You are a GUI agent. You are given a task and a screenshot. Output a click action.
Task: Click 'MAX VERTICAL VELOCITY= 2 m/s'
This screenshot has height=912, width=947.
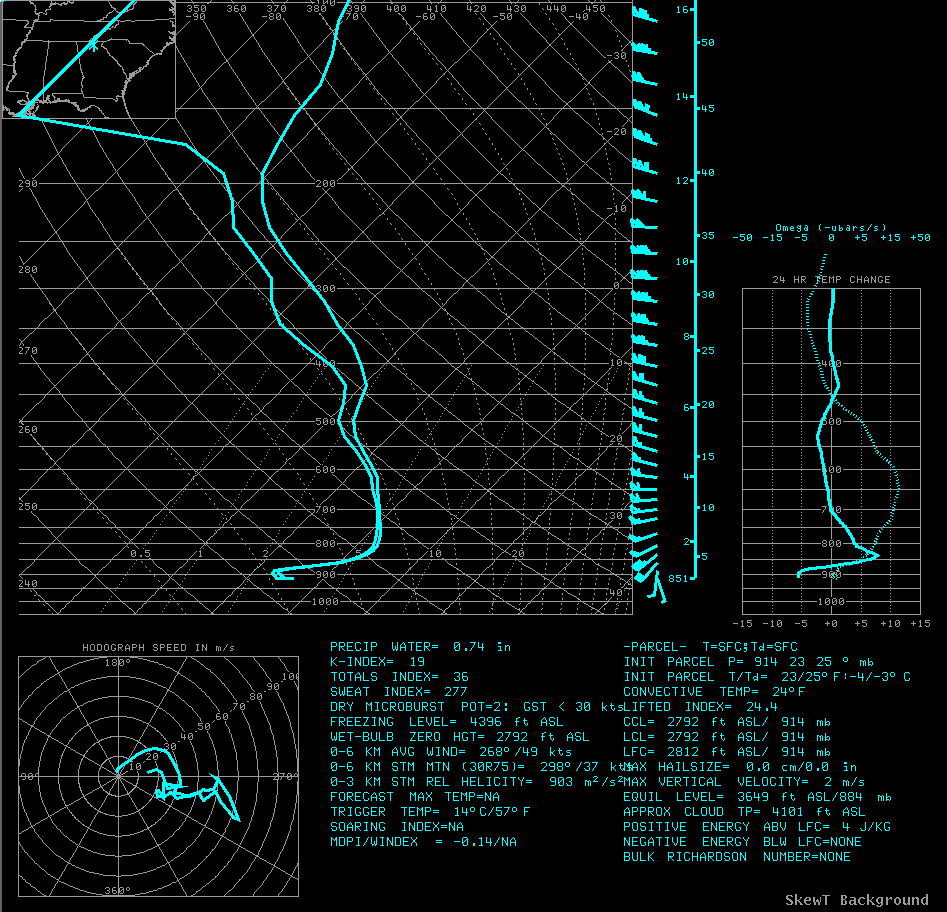pyautogui.click(x=743, y=782)
